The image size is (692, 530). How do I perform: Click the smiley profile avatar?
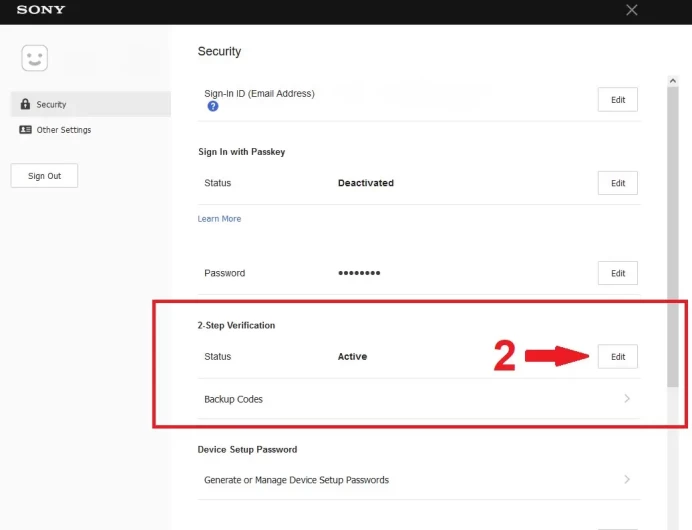coord(34,58)
